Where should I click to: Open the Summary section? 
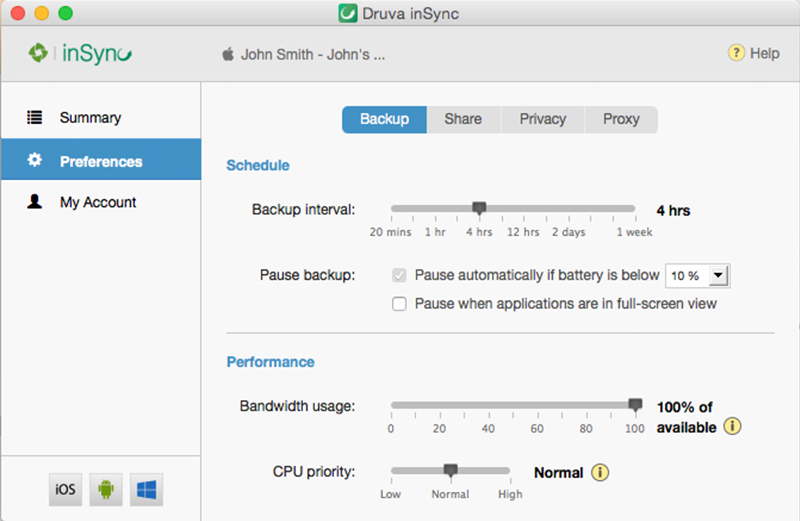click(x=101, y=117)
